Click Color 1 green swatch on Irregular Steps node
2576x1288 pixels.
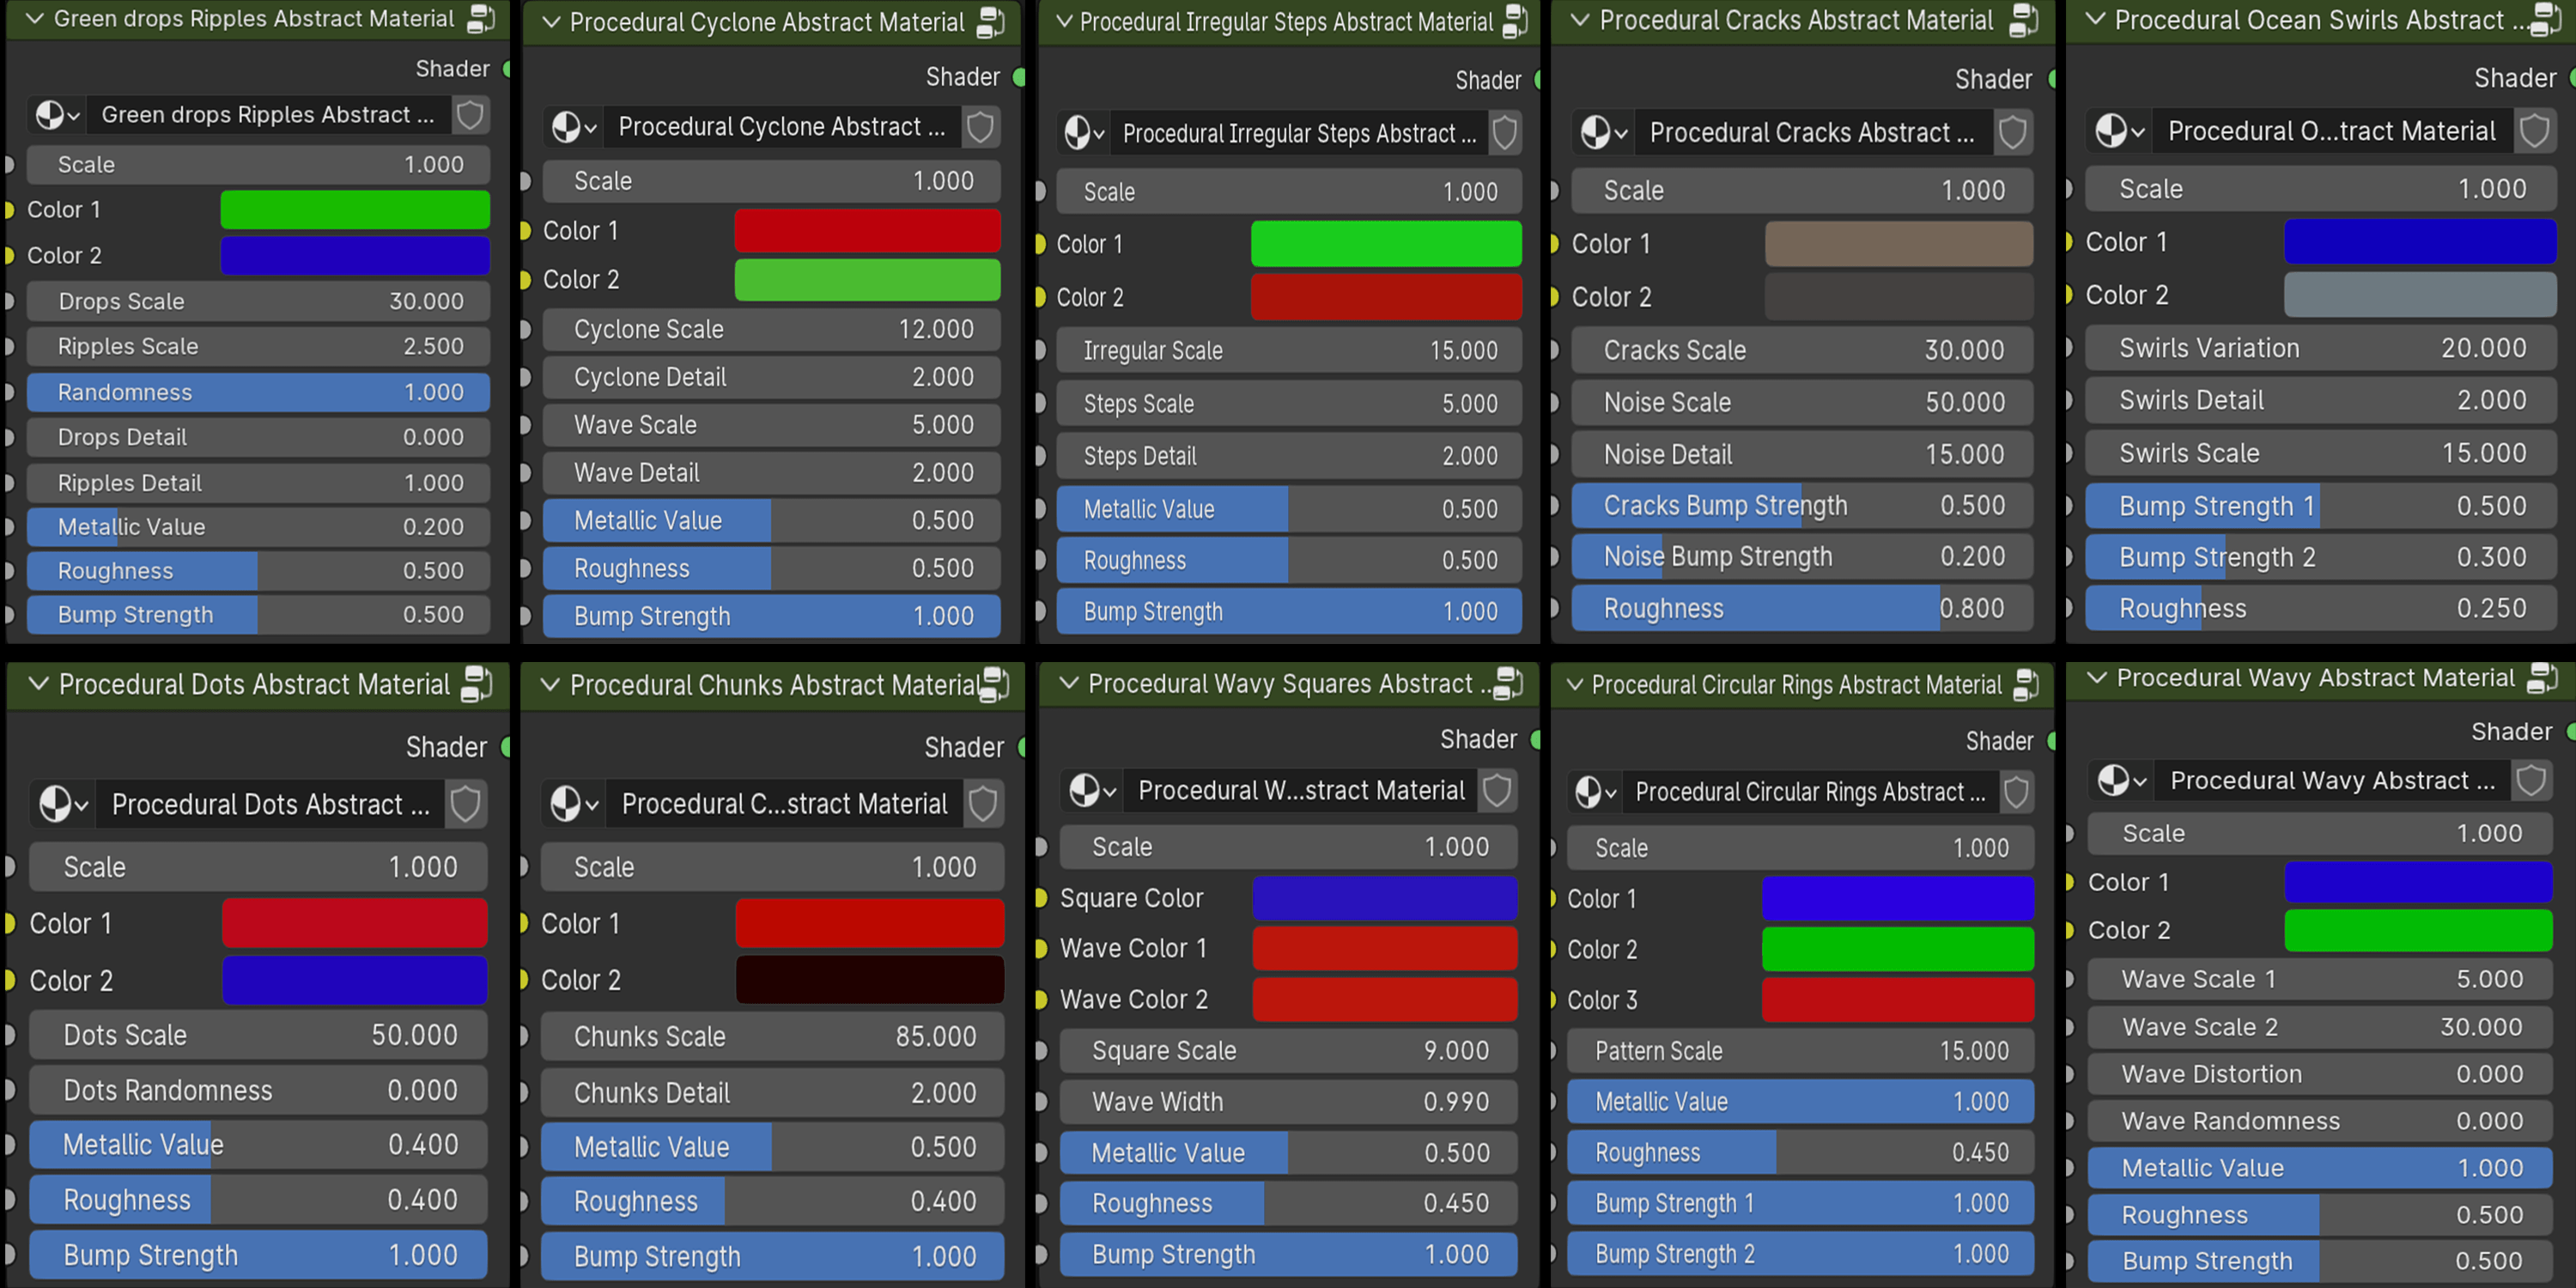click(1386, 243)
